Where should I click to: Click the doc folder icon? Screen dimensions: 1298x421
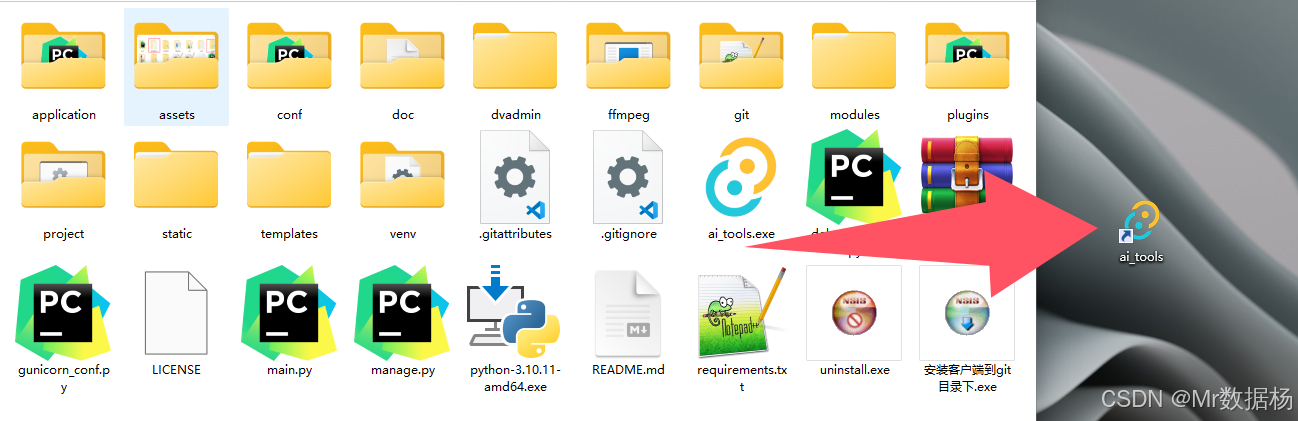(x=402, y=55)
